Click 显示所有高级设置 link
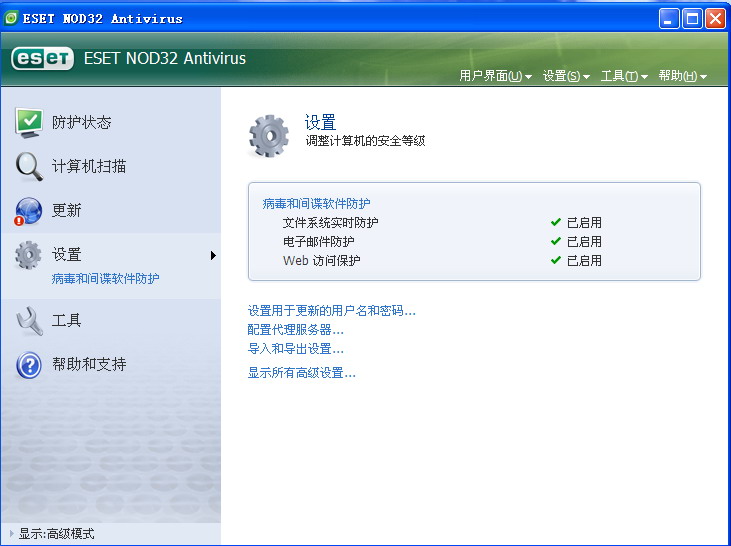This screenshot has width=731, height=546. pos(302,373)
